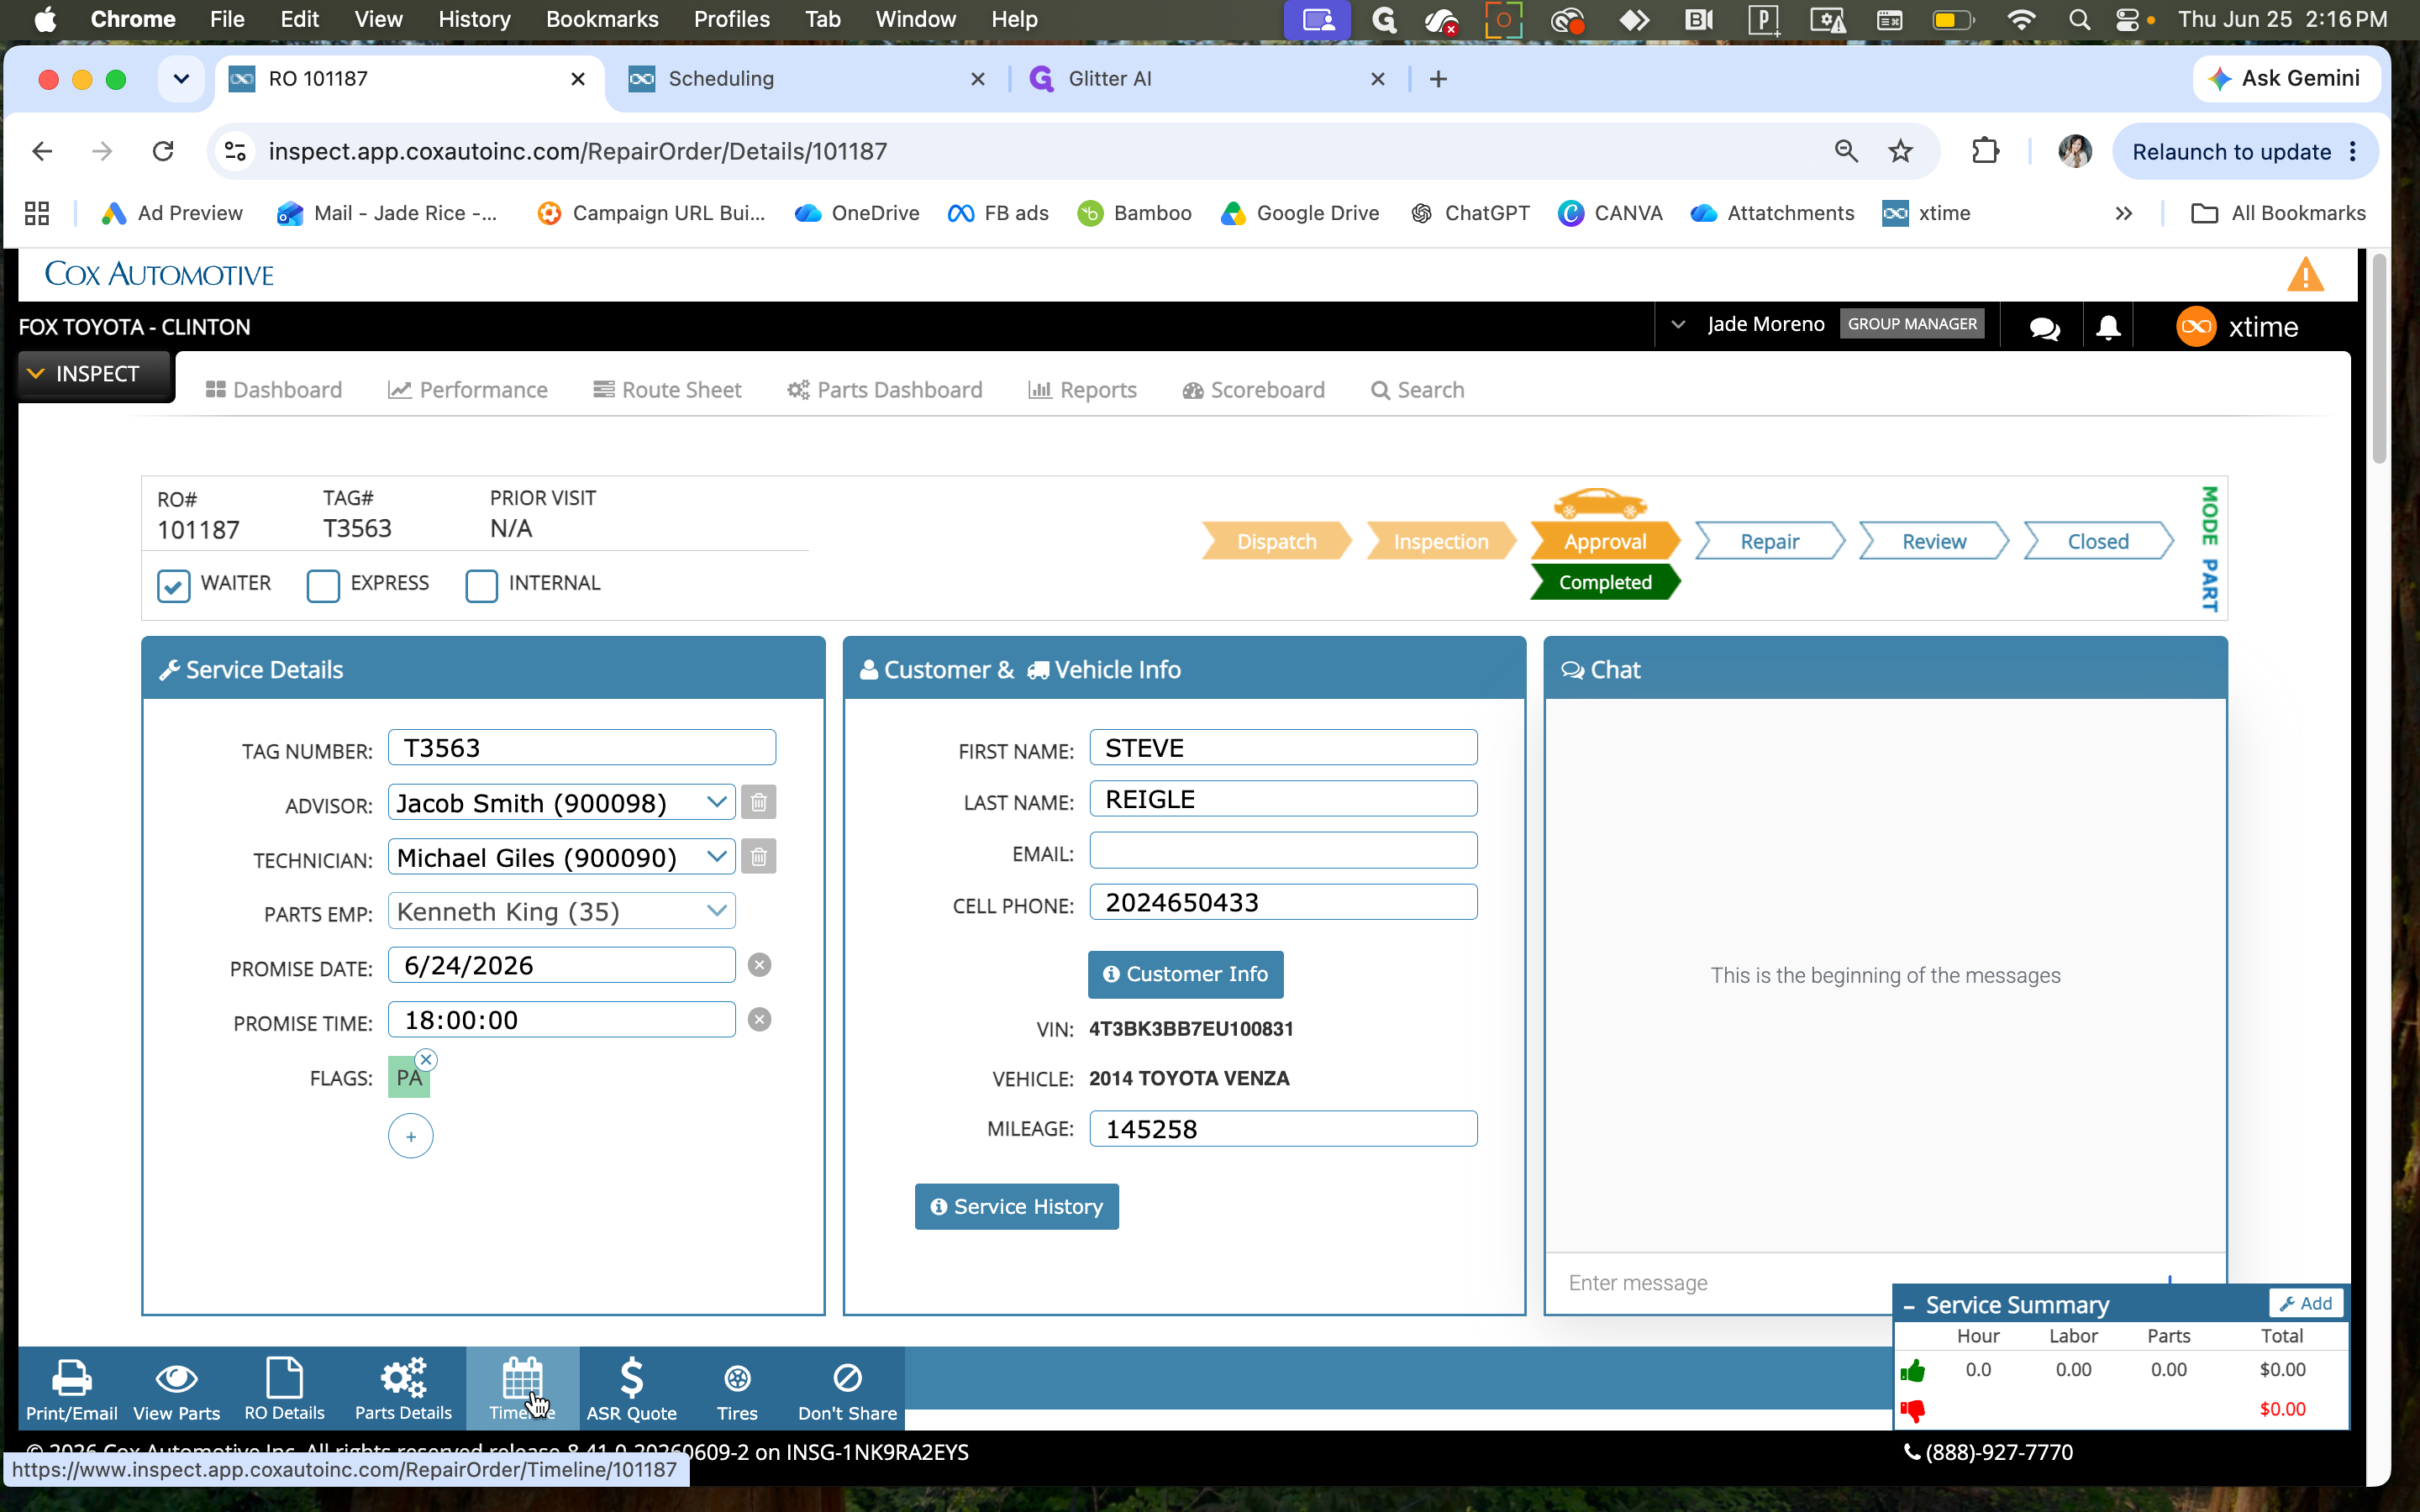Uncheck the WAITER checkbox
This screenshot has height=1512, width=2420.
coord(174,586)
